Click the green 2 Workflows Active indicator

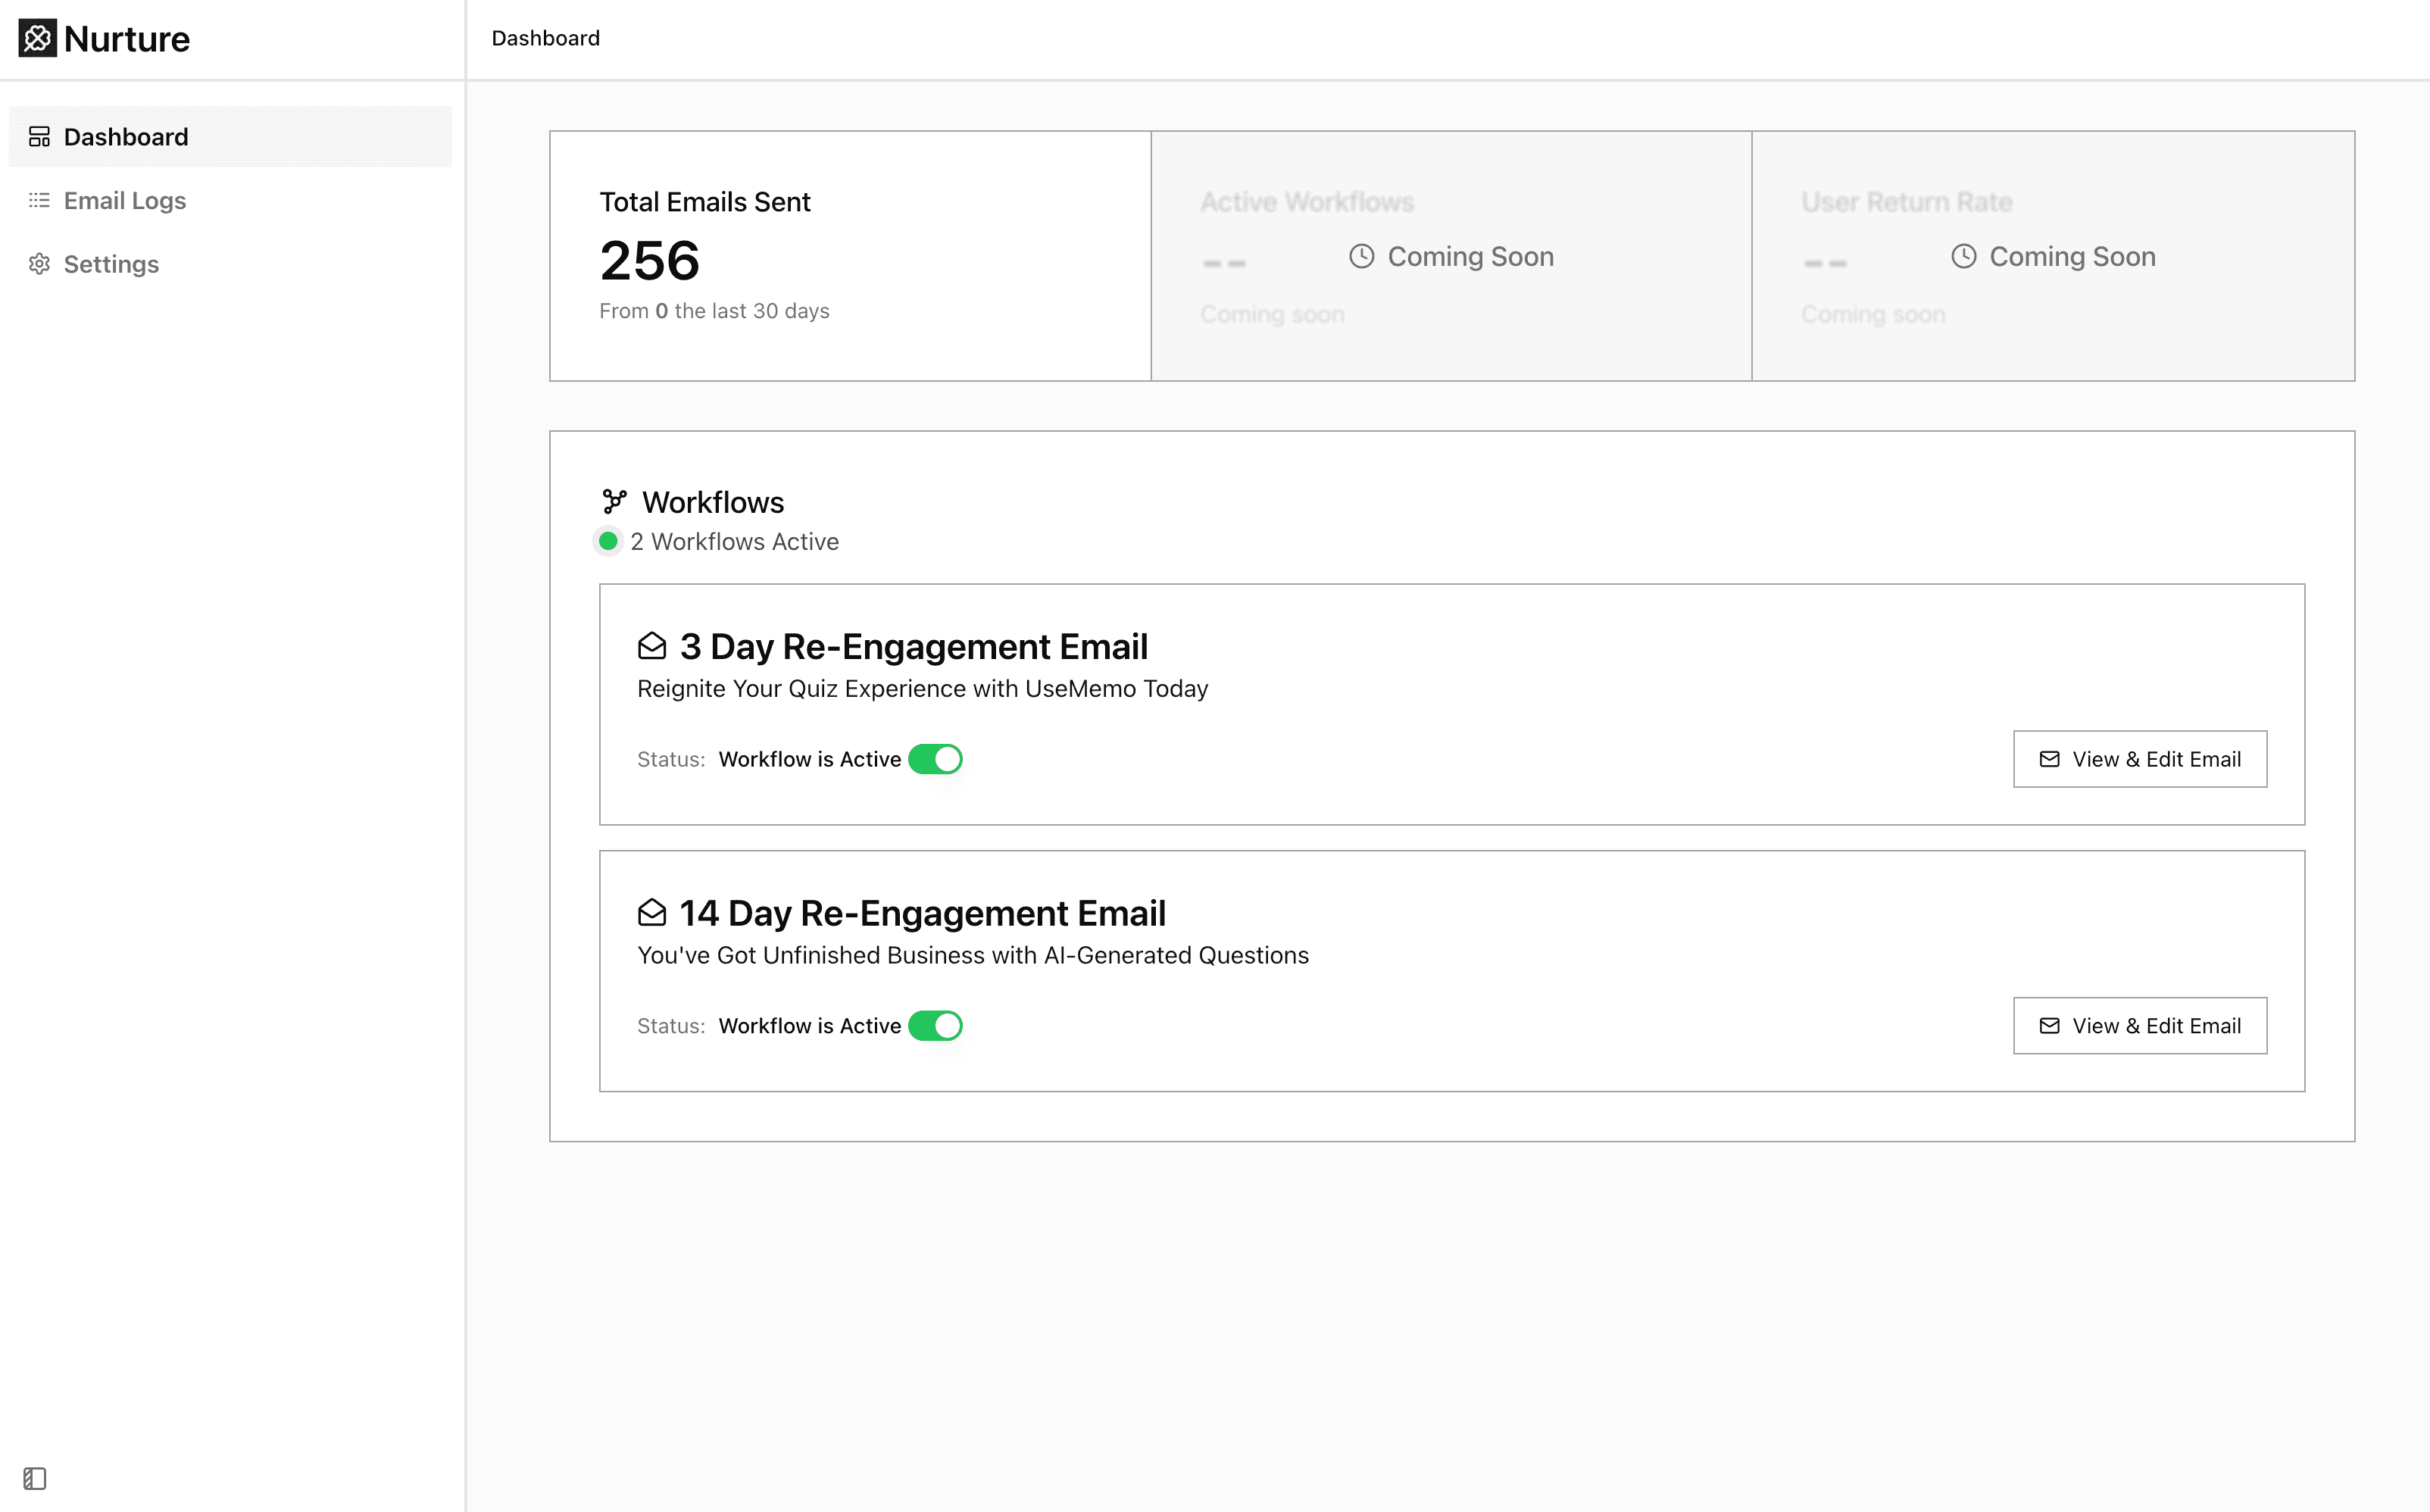608,541
